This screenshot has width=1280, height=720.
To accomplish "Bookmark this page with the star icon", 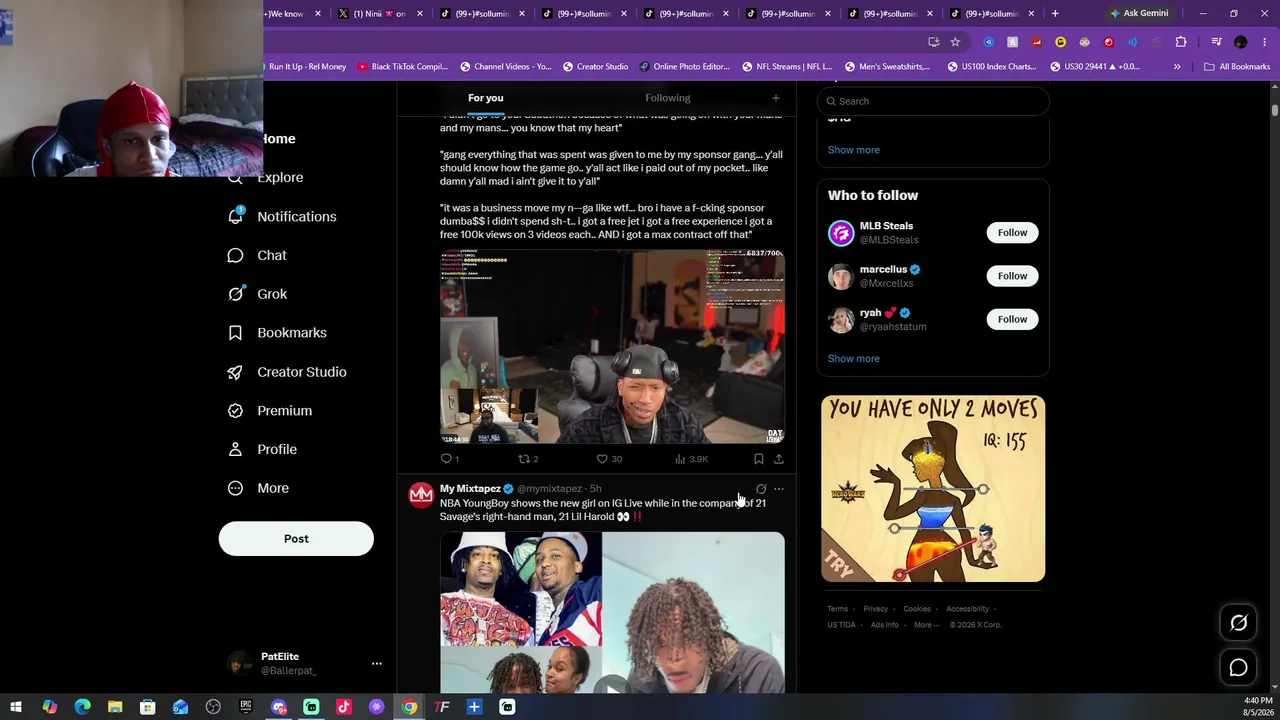I will (x=955, y=42).
